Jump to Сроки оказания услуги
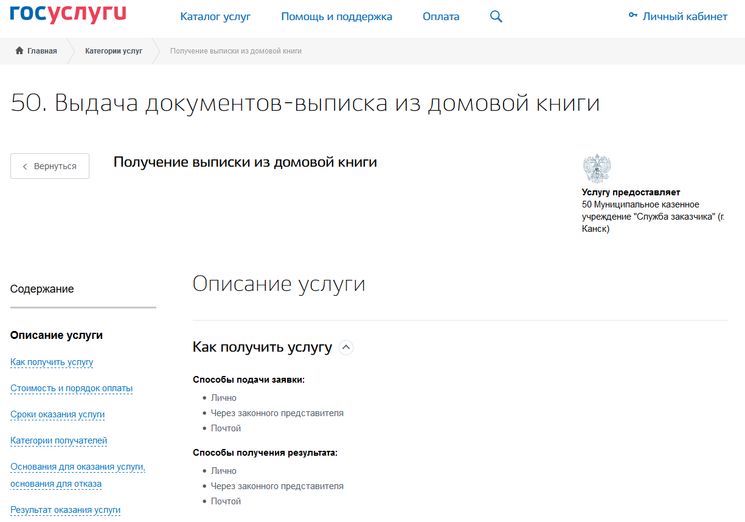The width and height of the screenshot is (745, 522). [57, 414]
